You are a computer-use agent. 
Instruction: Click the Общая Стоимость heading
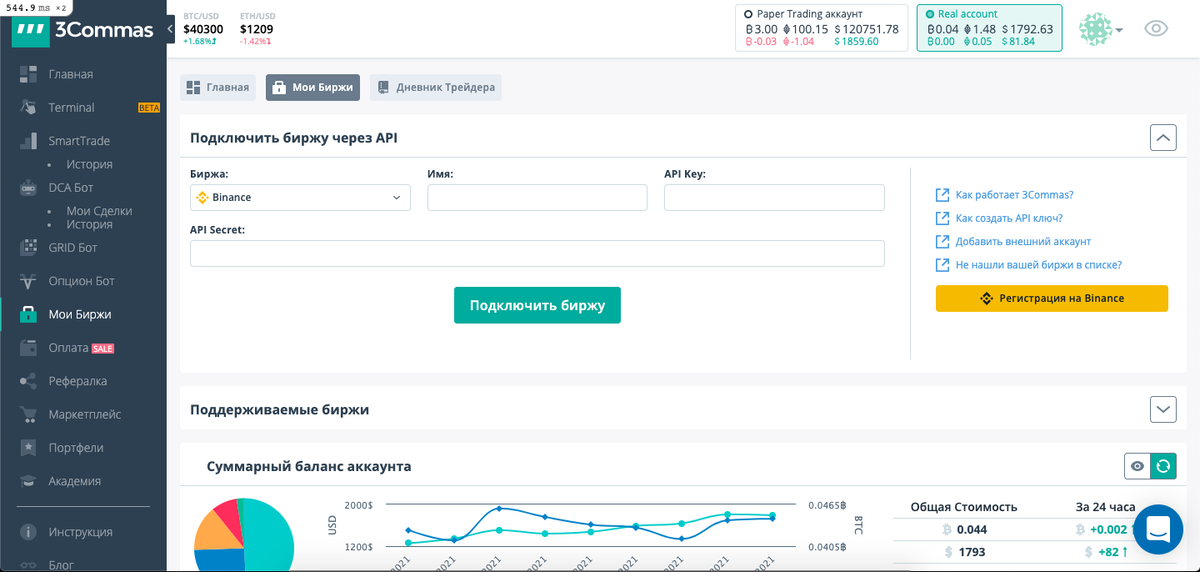tap(964, 506)
